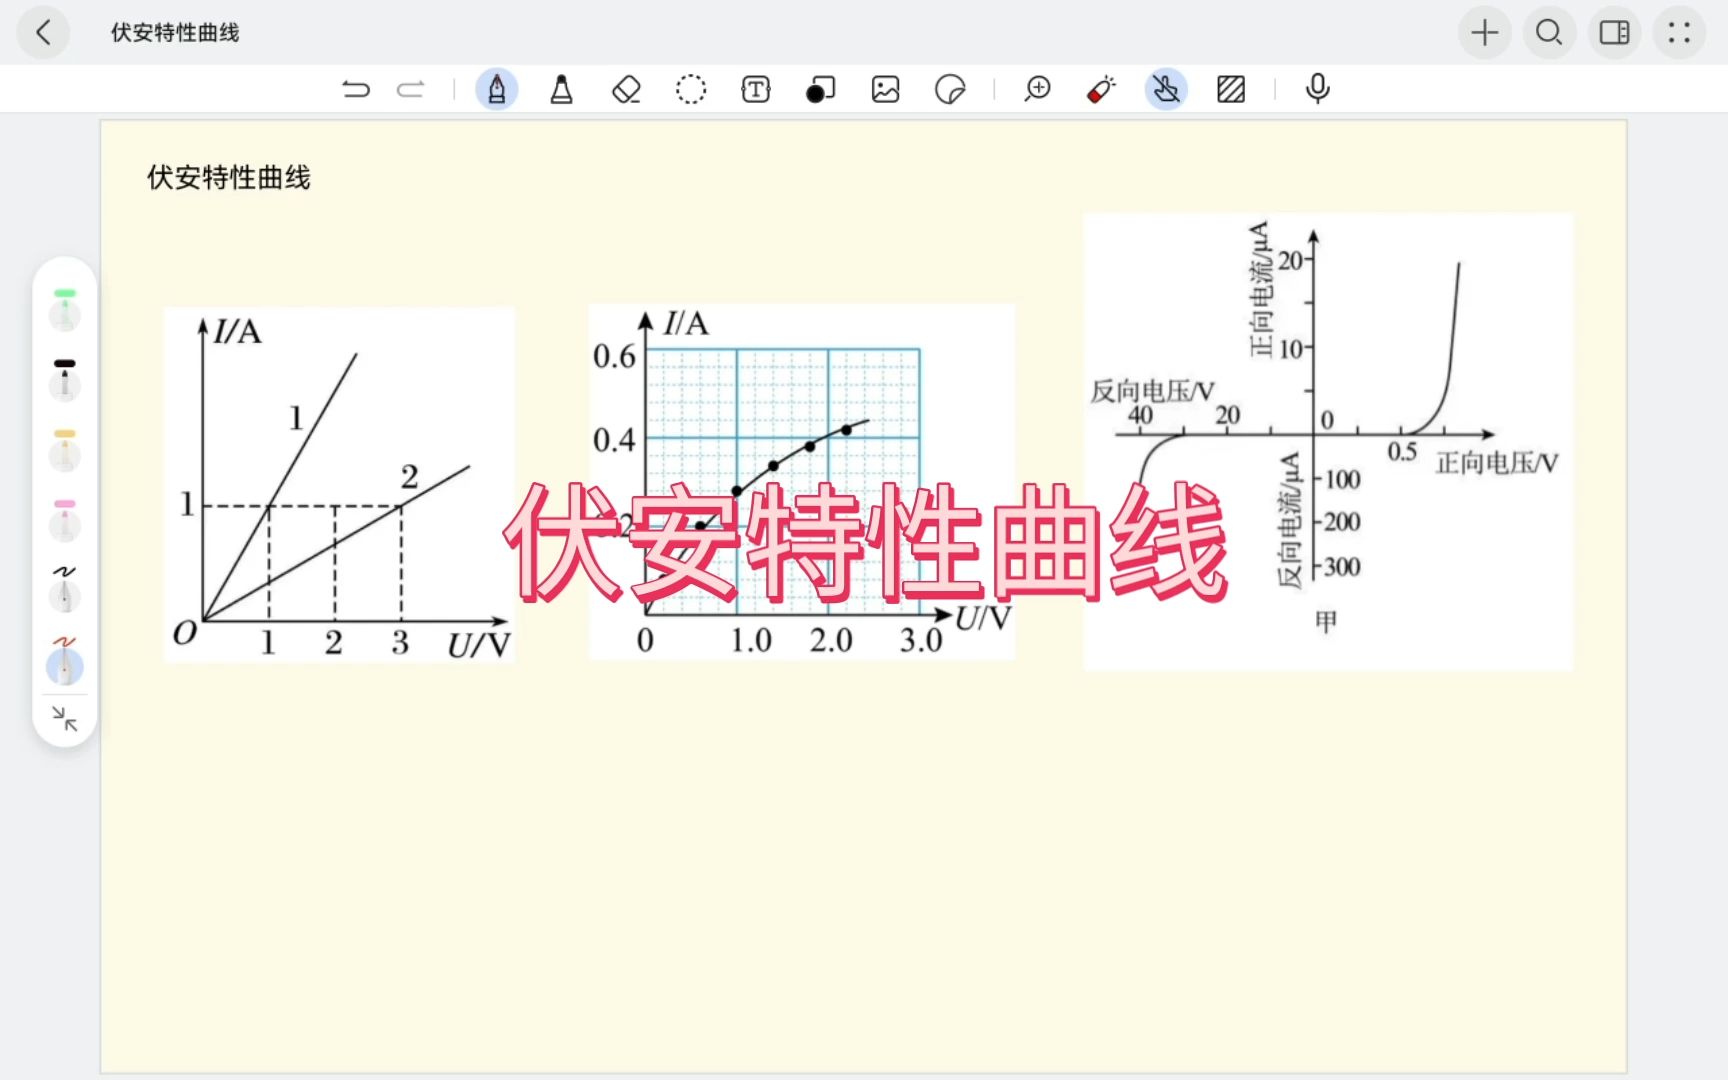Select the Eraser tool

tap(626, 90)
